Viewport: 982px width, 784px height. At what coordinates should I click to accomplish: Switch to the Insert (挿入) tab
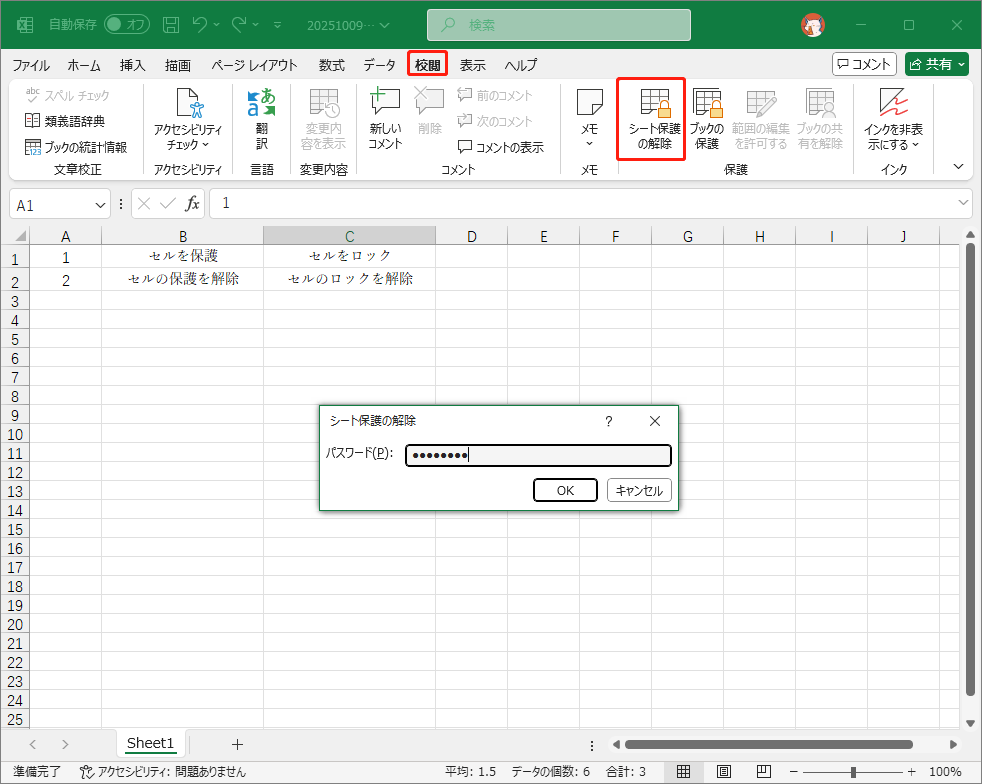click(133, 65)
